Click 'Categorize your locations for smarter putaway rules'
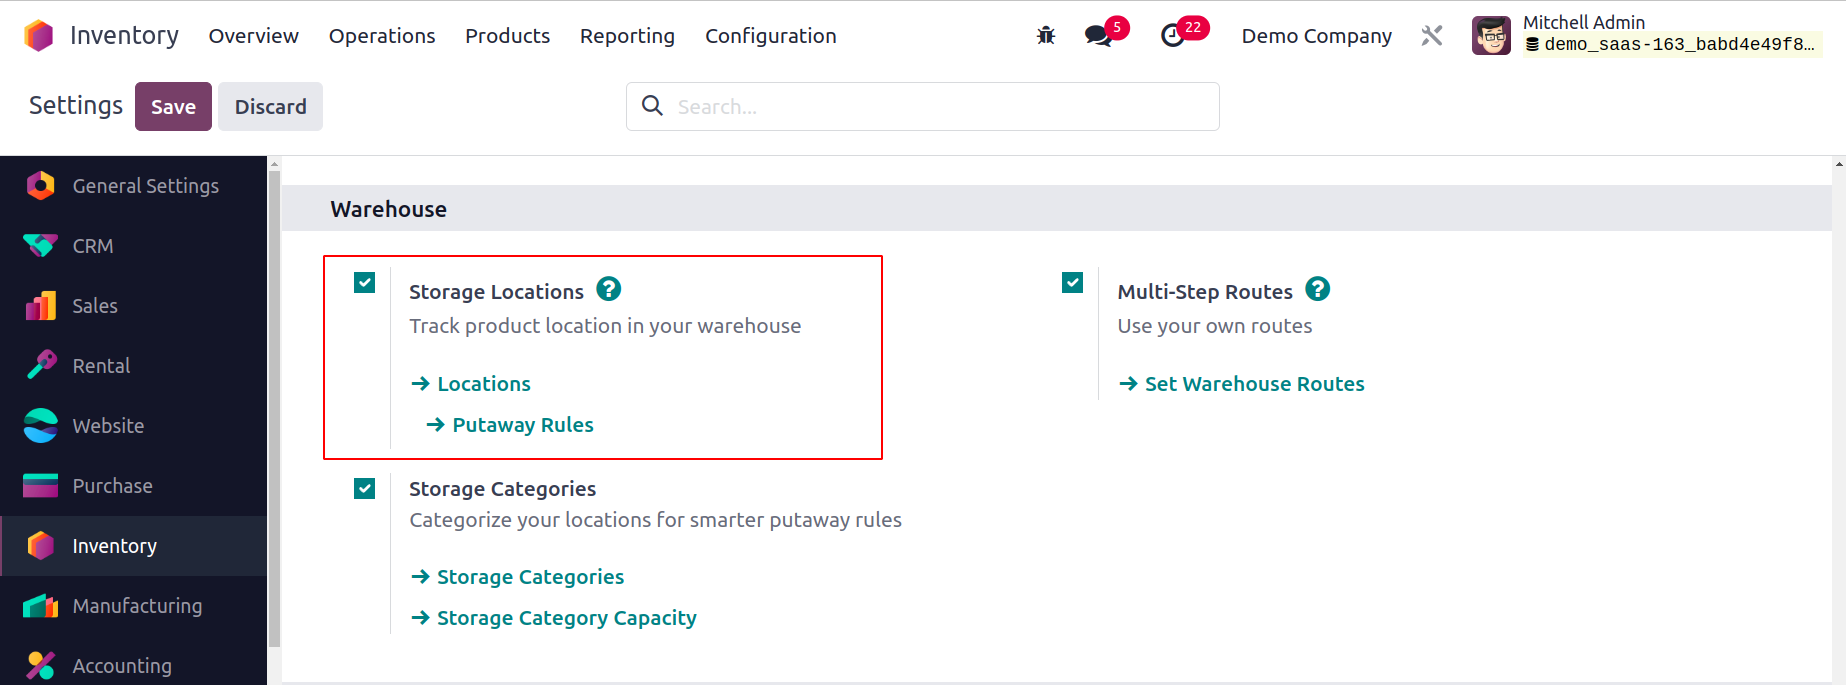Viewport: 1846px width, 685px height. (x=655, y=520)
